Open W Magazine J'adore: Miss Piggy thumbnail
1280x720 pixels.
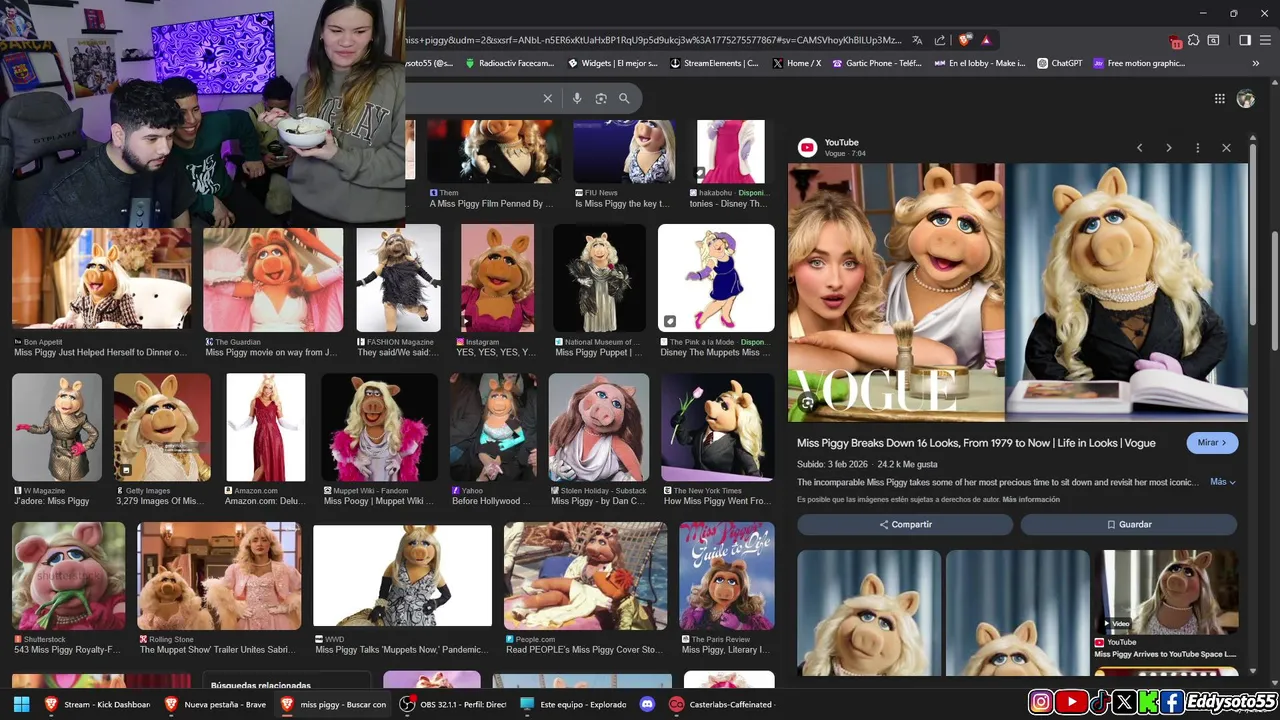tap(57, 427)
